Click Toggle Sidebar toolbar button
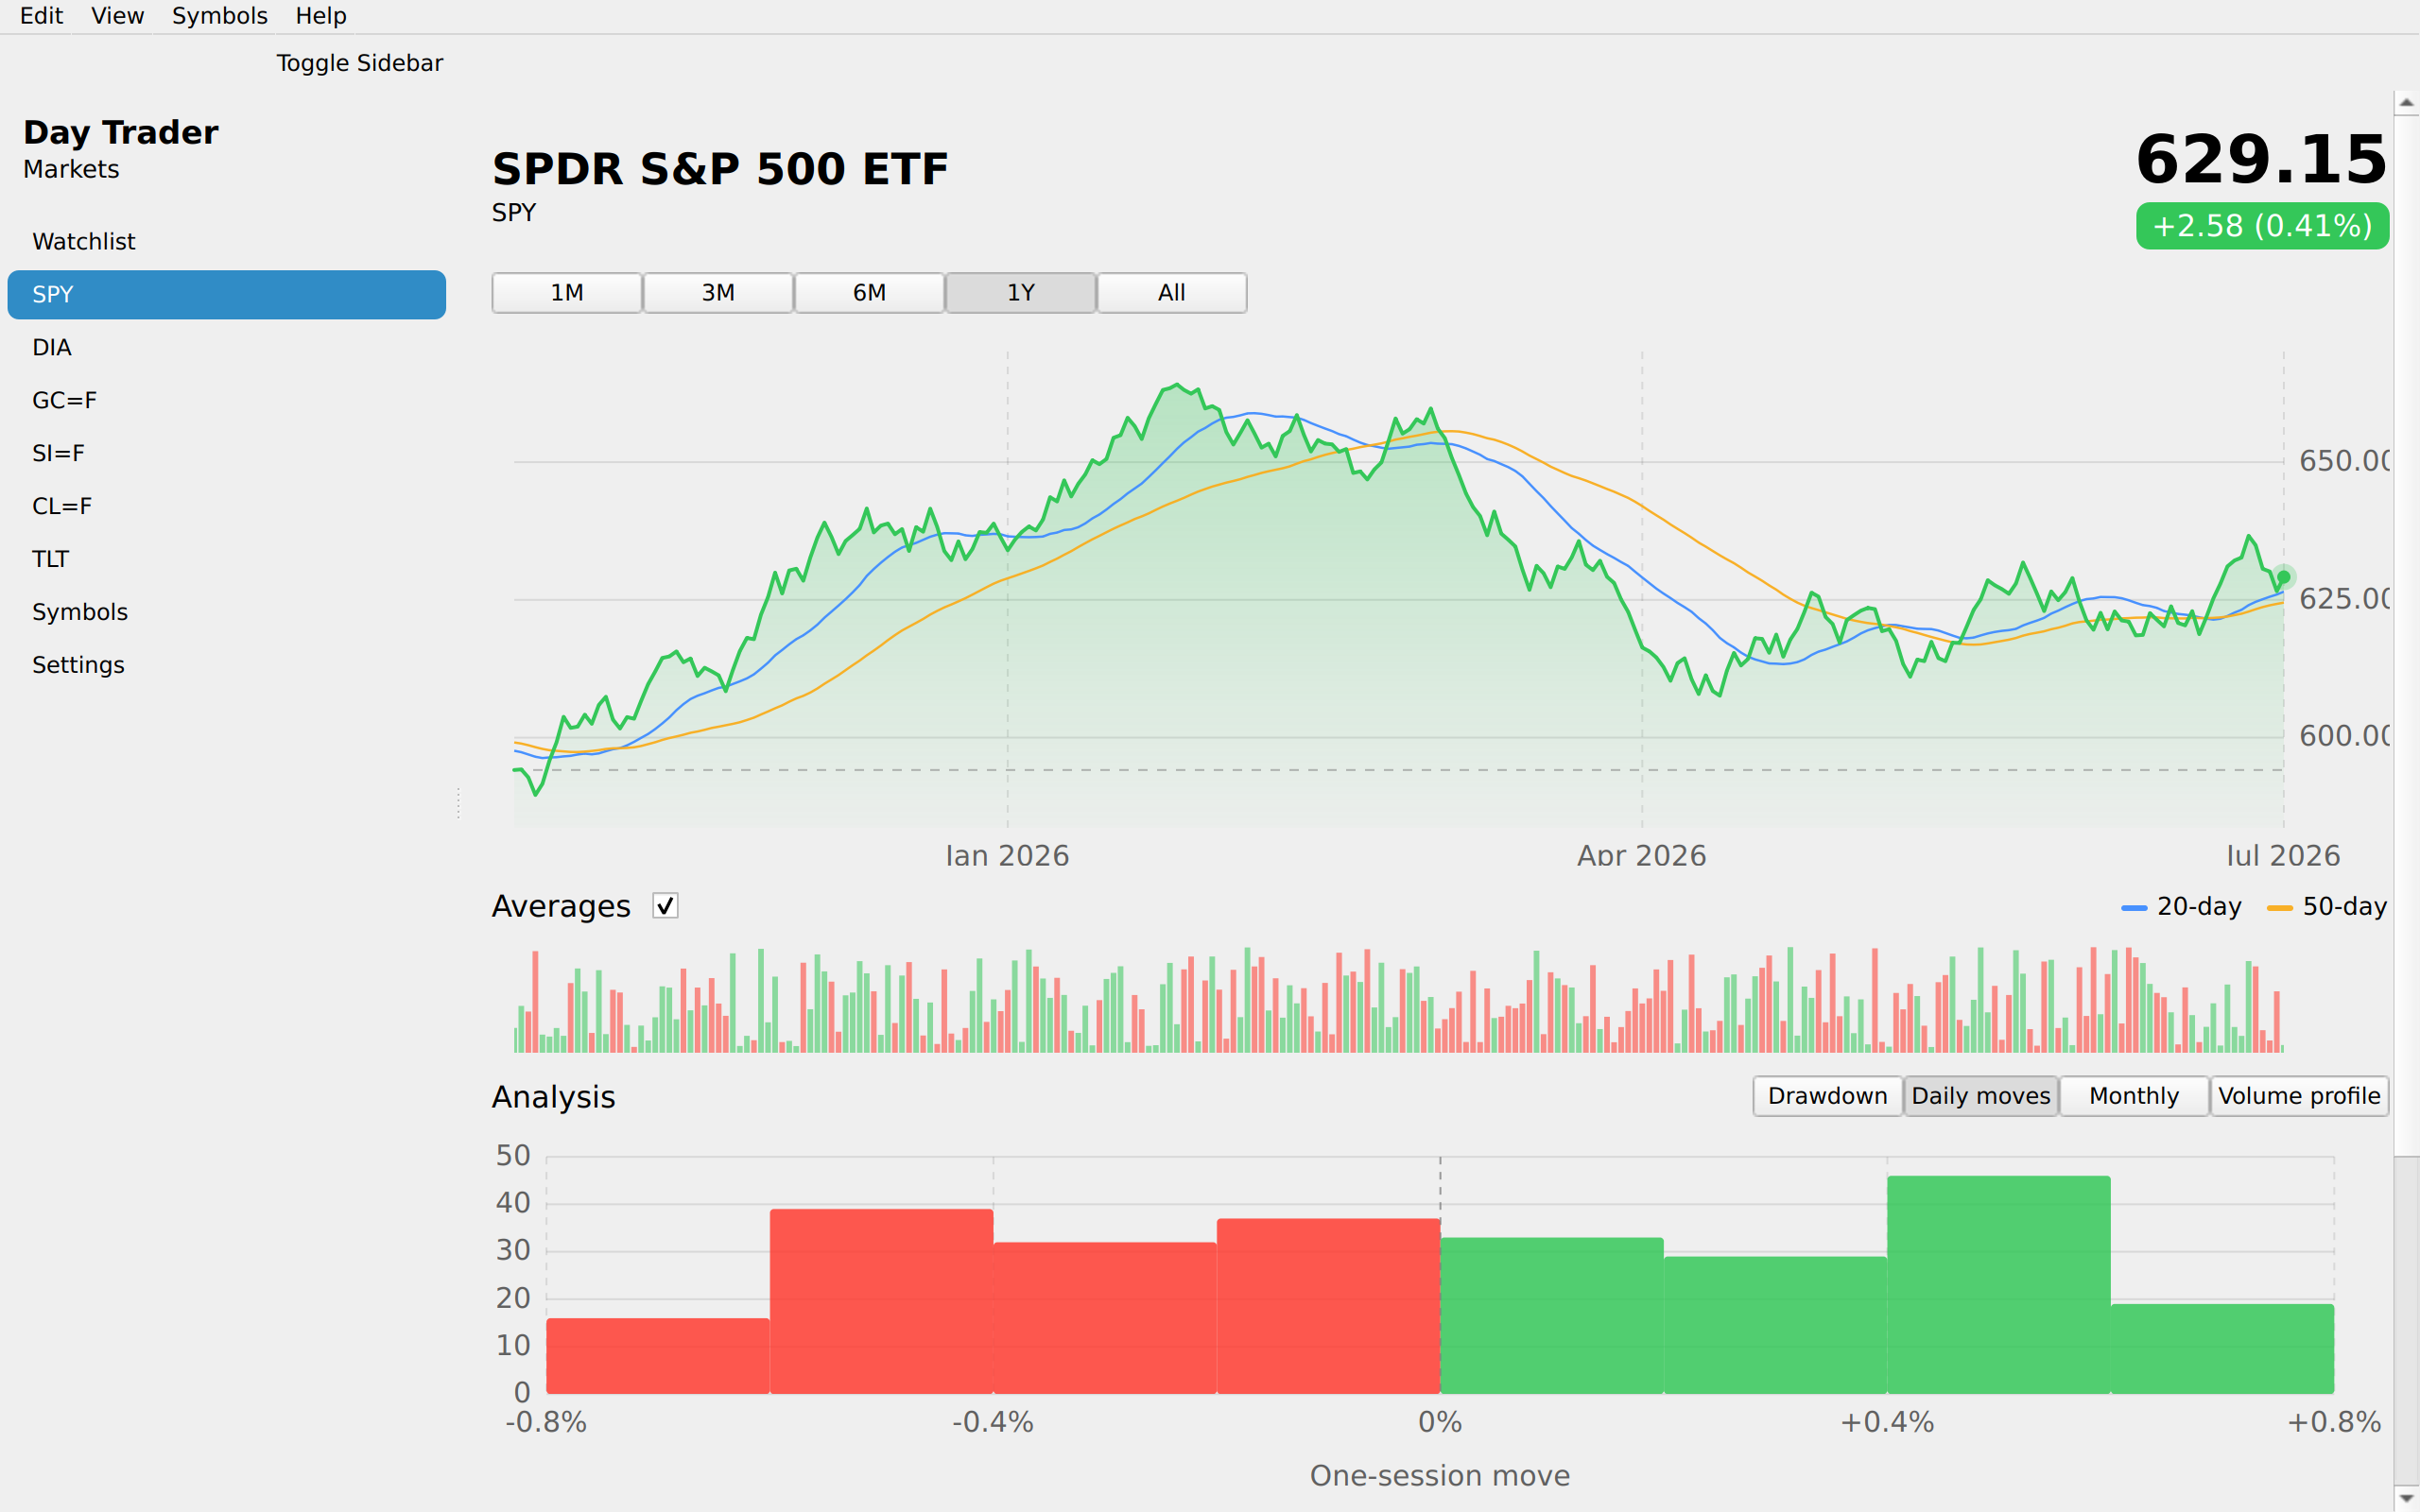This screenshot has height=1512, width=2420. click(x=359, y=63)
